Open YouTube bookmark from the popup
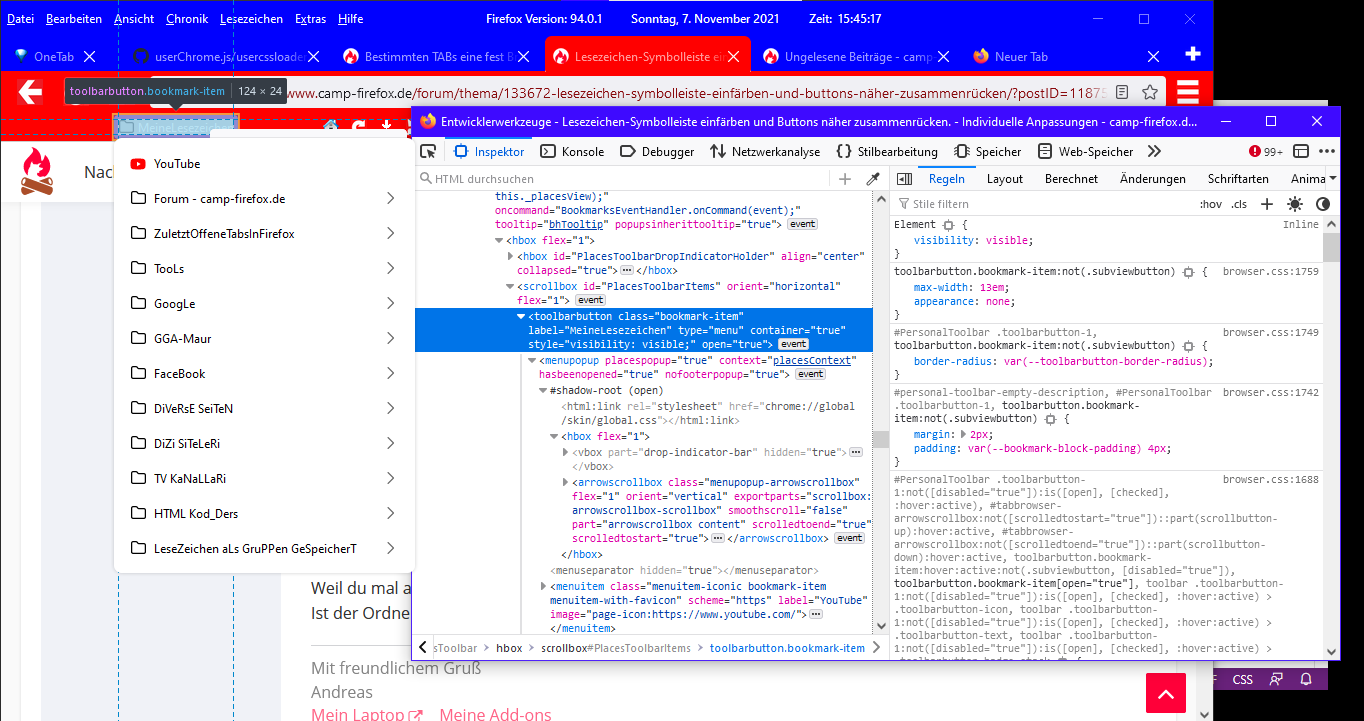The height and width of the screenshot is (721, 1364). point(177,164)
